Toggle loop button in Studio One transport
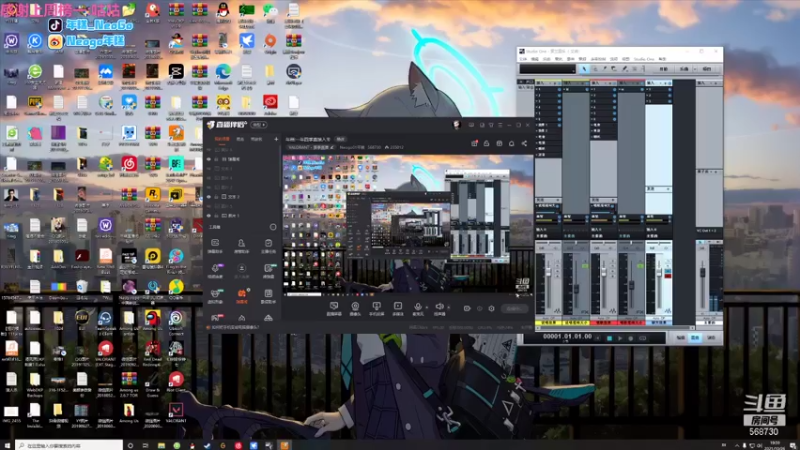Image resolution: width=800 pixels, height=450 pixels. pos(642,338)
